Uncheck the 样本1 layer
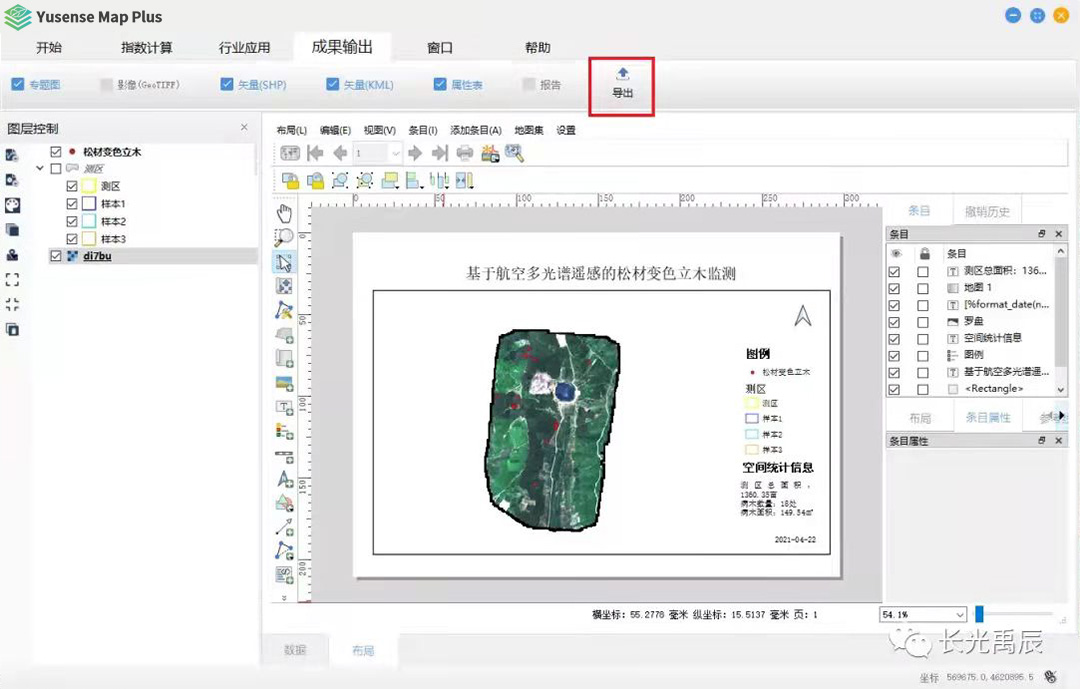 coord(72,204)
